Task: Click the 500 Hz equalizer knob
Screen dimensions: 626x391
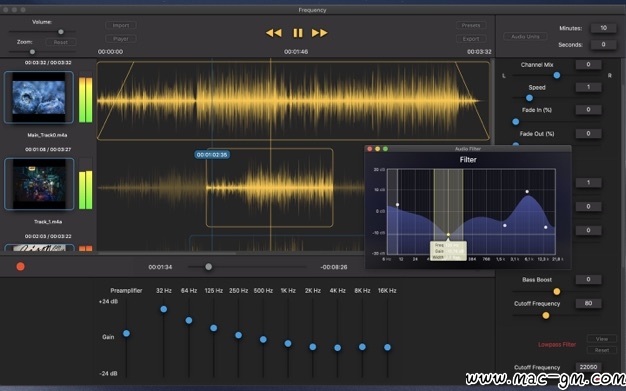Action: (263, 339)
